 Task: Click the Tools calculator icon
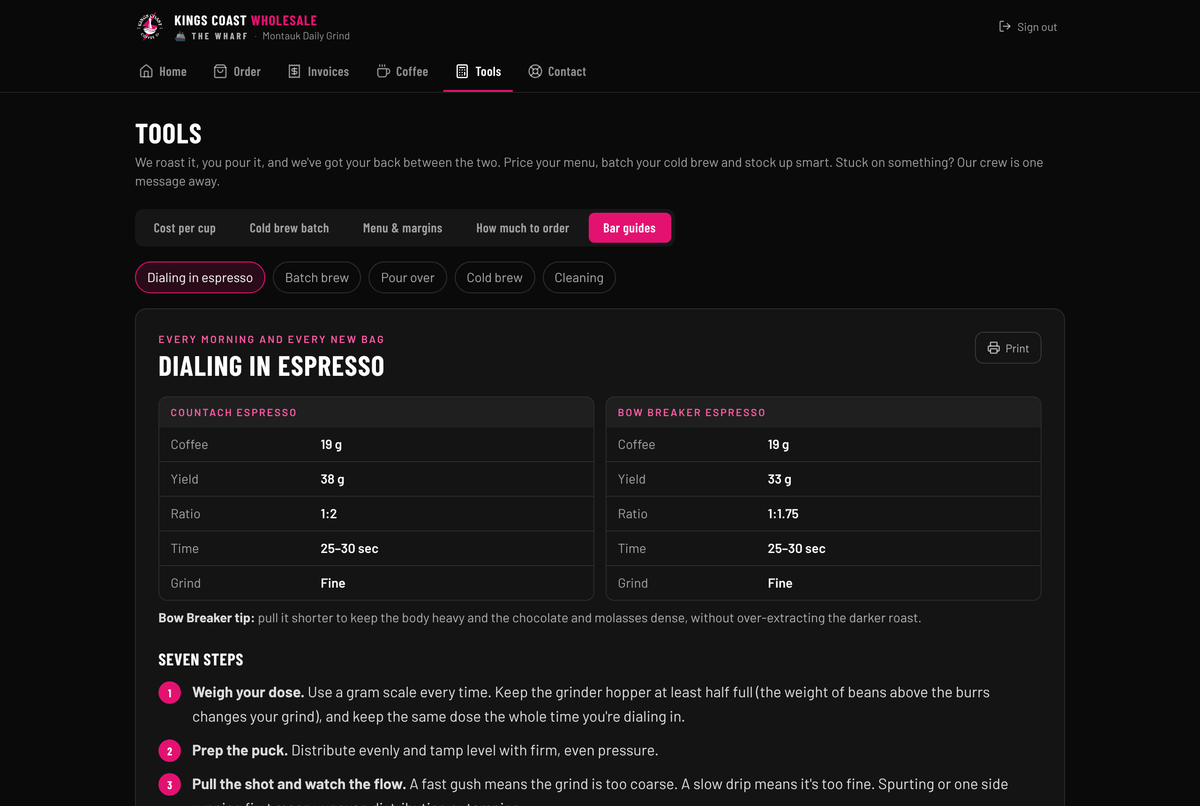tap(462, 71)
